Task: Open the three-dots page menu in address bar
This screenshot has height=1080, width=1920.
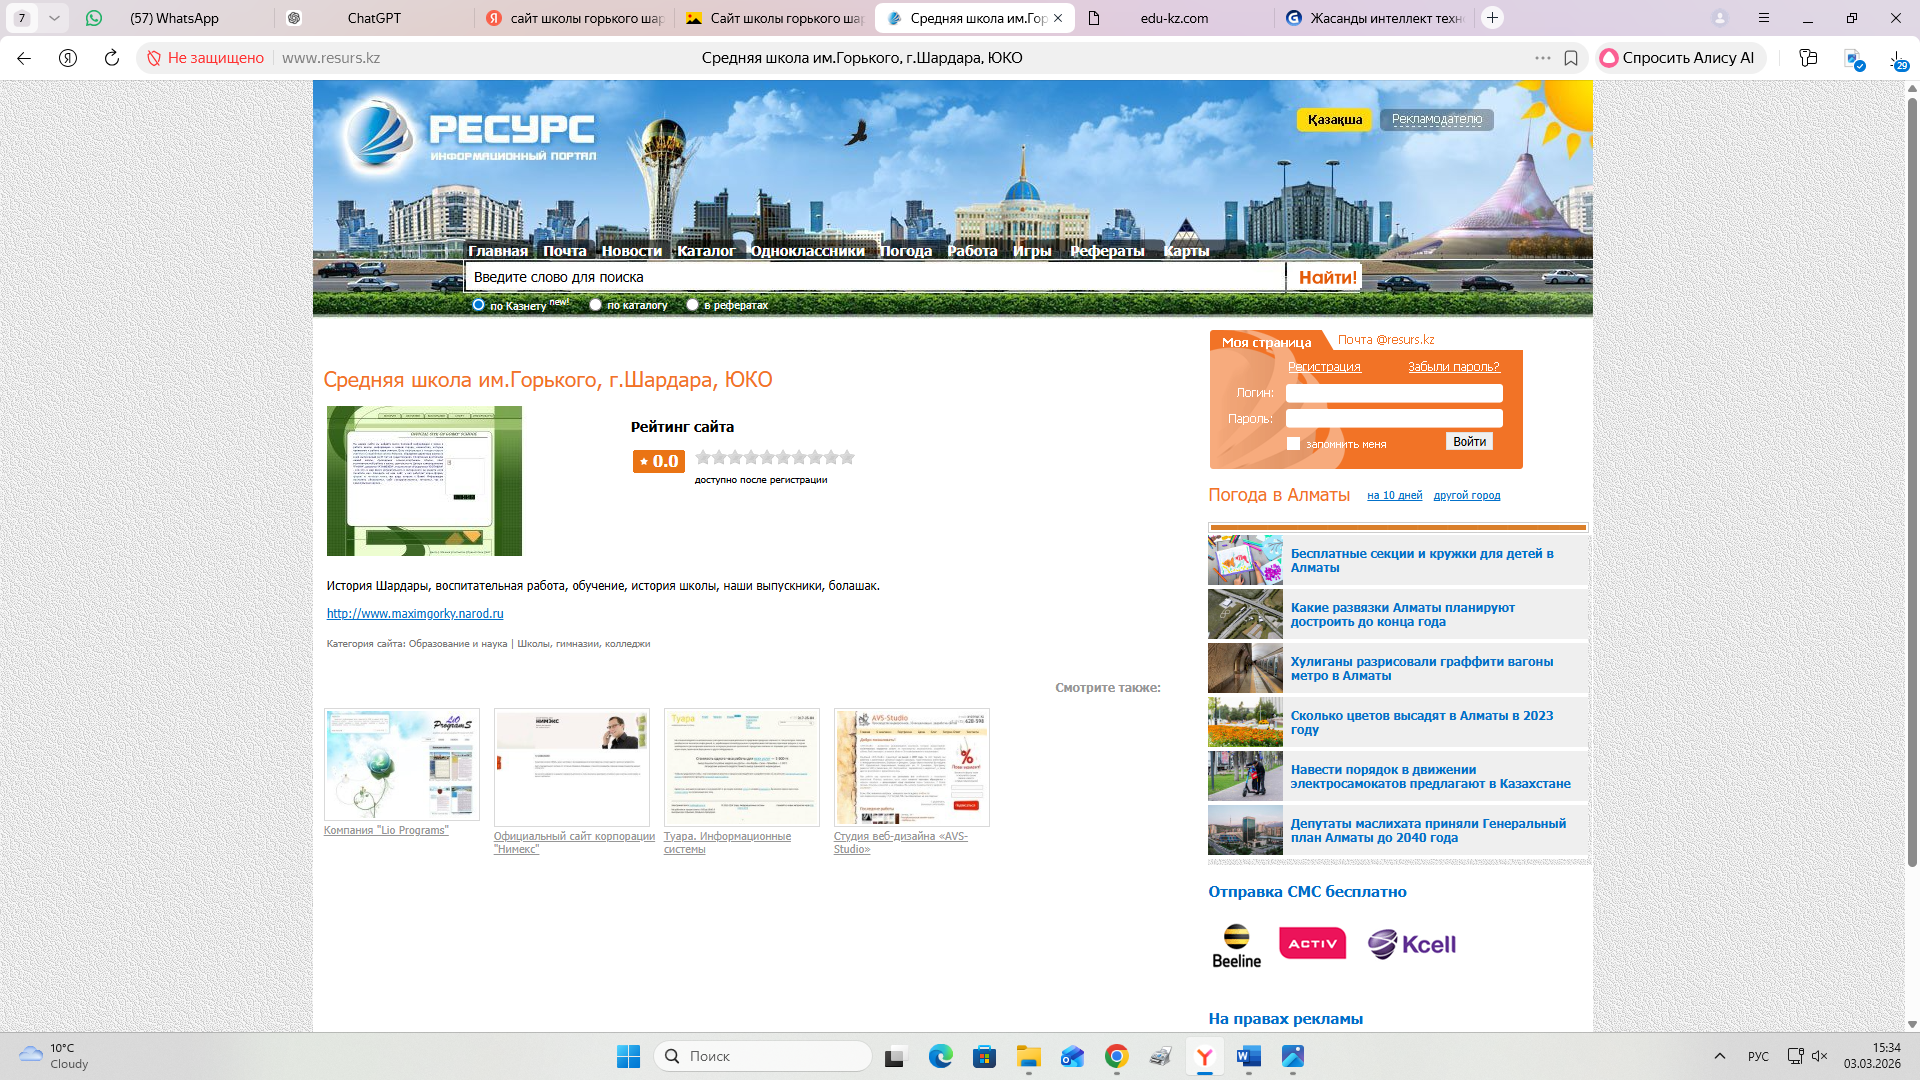Action: pos(1543,58)
